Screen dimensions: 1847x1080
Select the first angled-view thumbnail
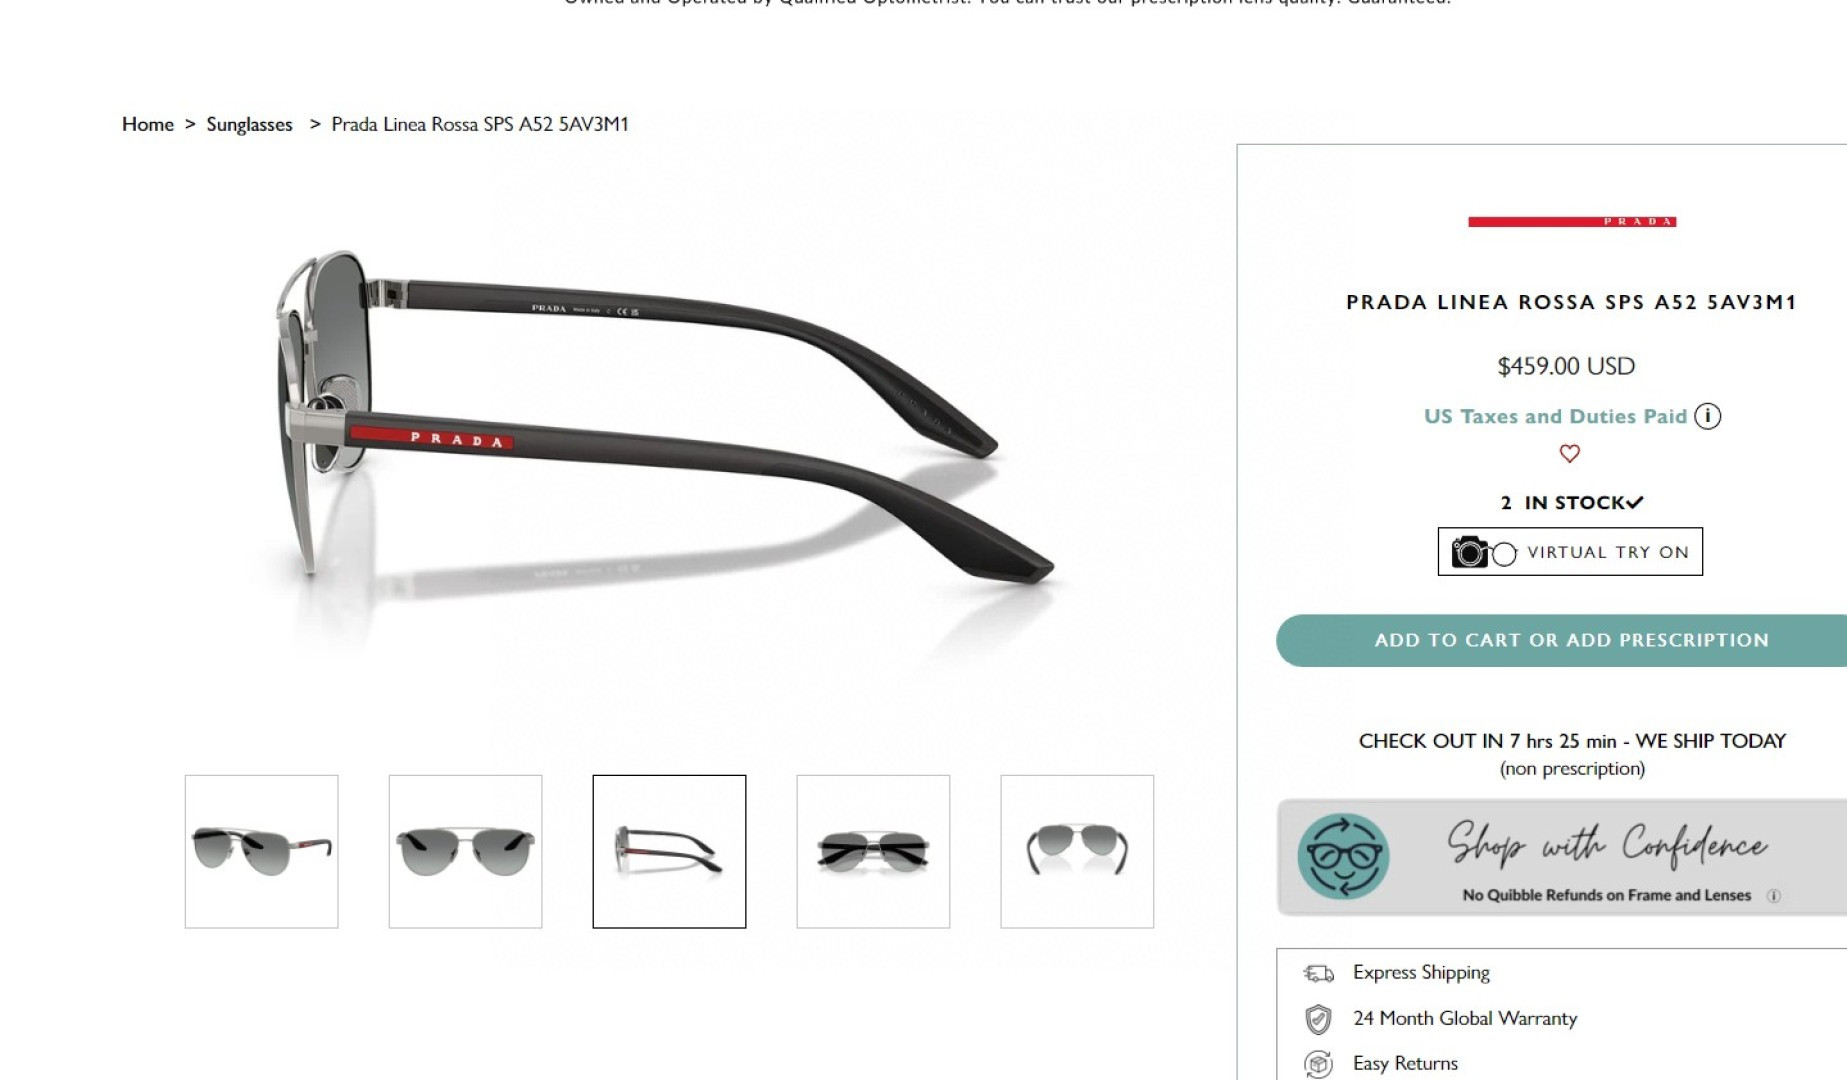tap(261, 851)
